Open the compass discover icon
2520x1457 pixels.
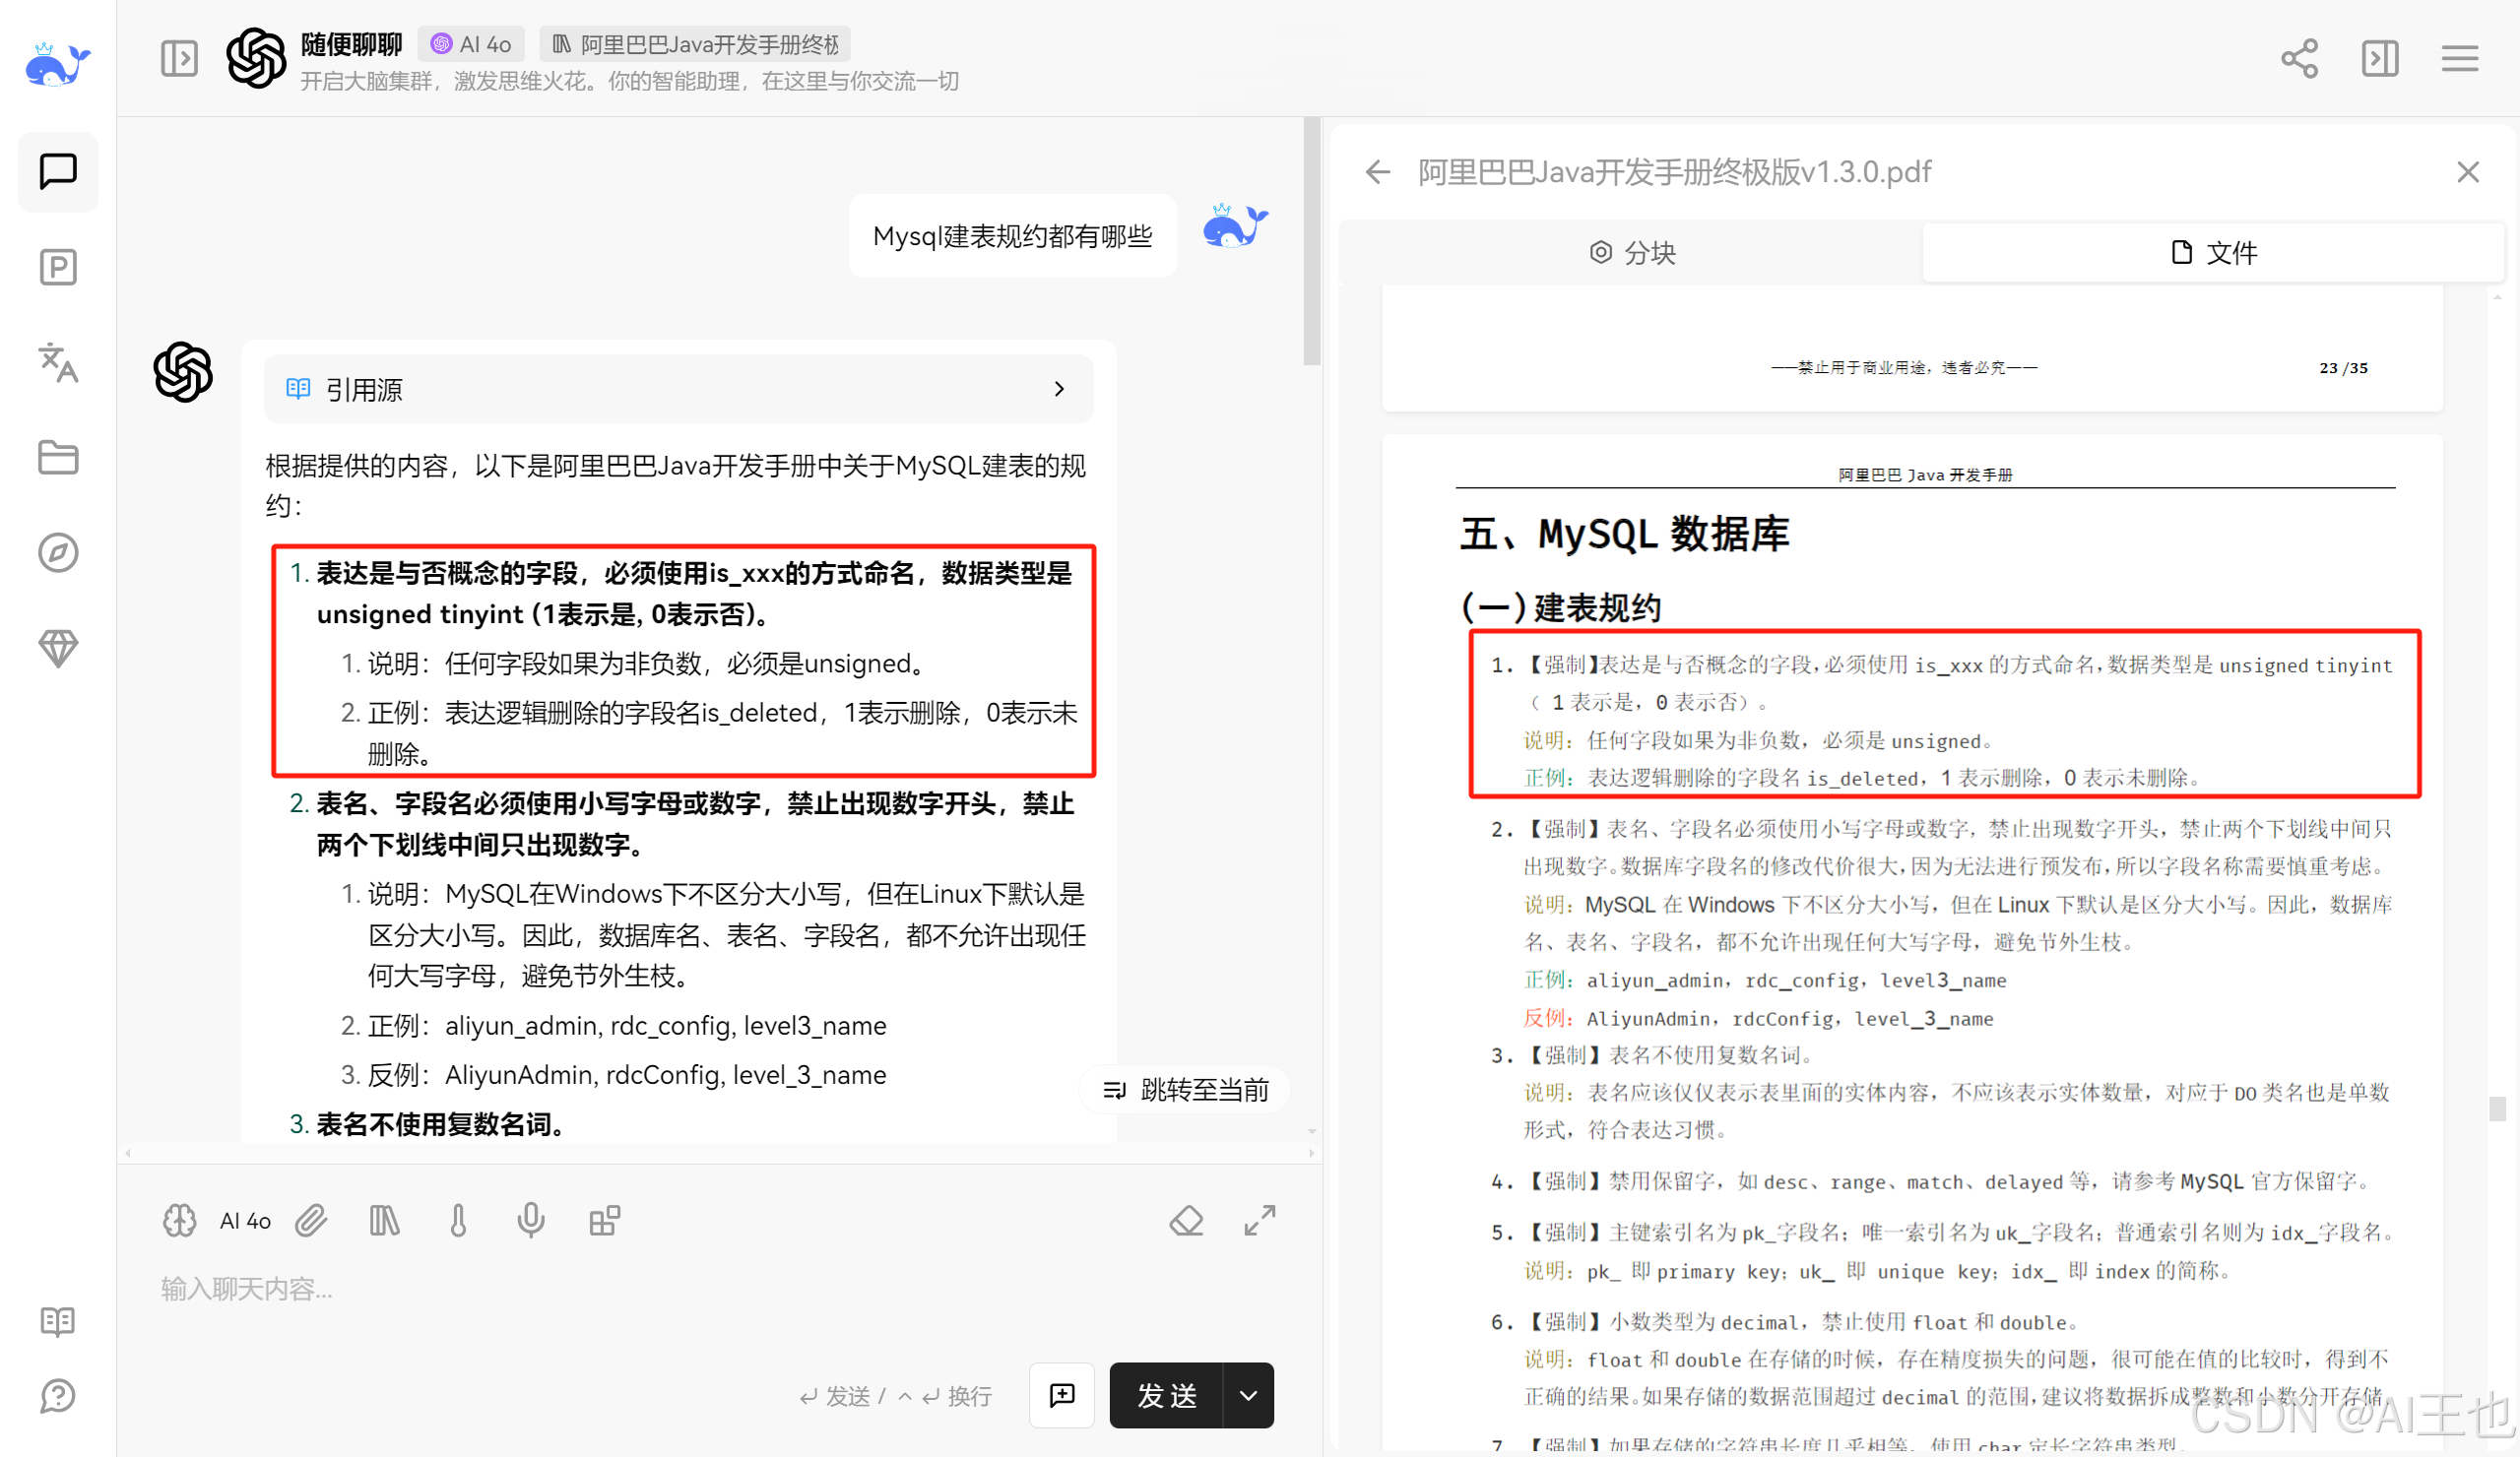(x=58, y=552)
